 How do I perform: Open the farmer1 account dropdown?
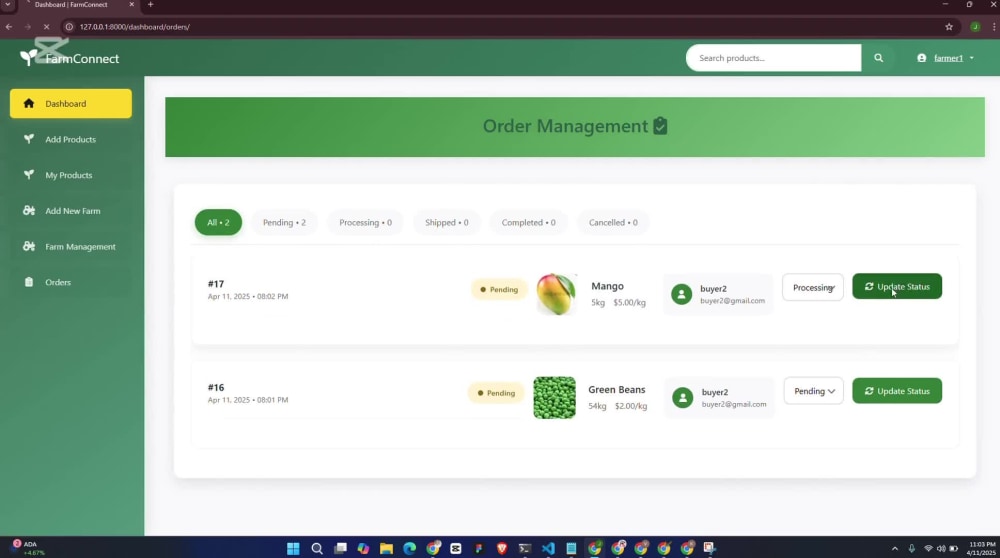(946, 58)
